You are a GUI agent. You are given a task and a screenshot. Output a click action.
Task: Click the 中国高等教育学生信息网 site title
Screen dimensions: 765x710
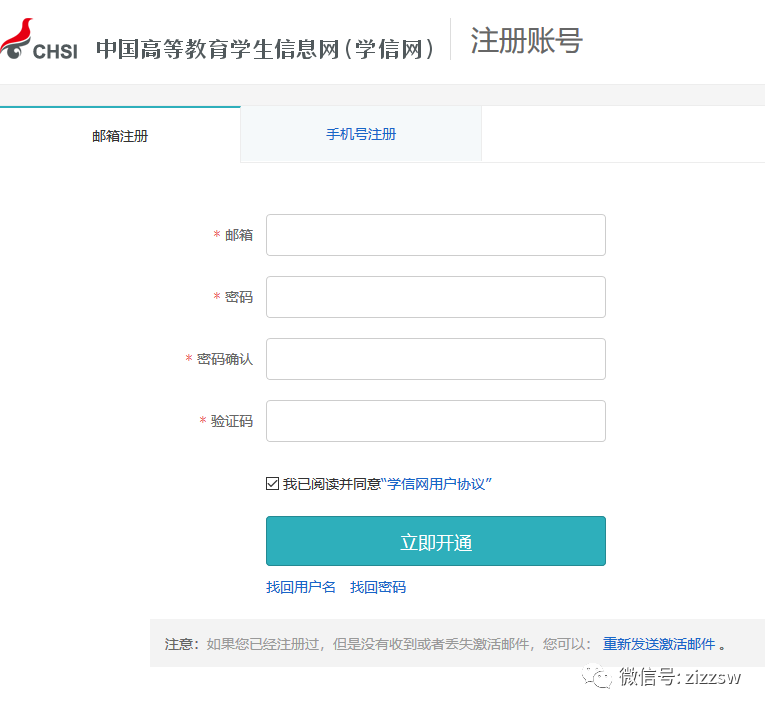[266, 48]
